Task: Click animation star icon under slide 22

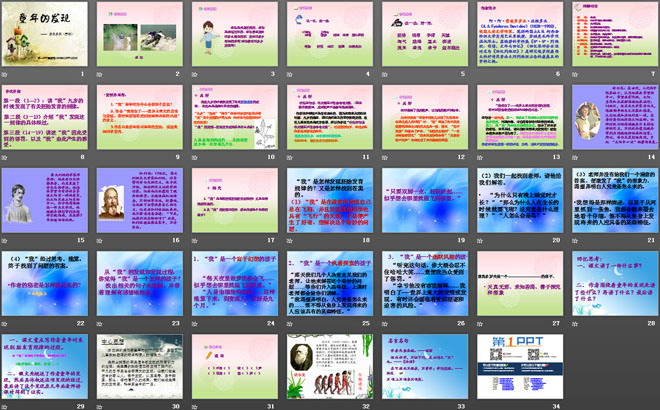Action: coord(5,324)
